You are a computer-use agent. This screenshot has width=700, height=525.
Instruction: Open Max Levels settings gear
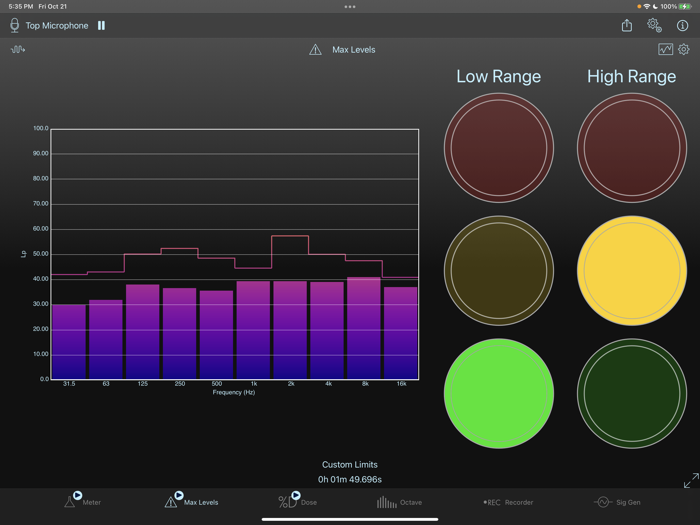[683, 49]
